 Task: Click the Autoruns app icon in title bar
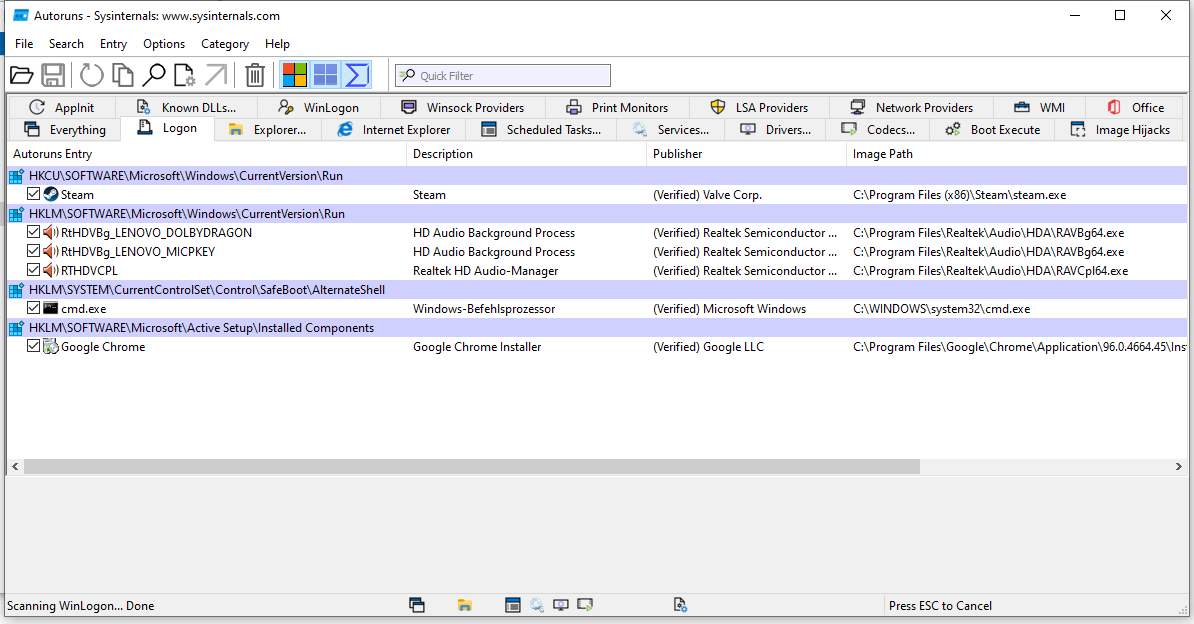tap(21, 15)
